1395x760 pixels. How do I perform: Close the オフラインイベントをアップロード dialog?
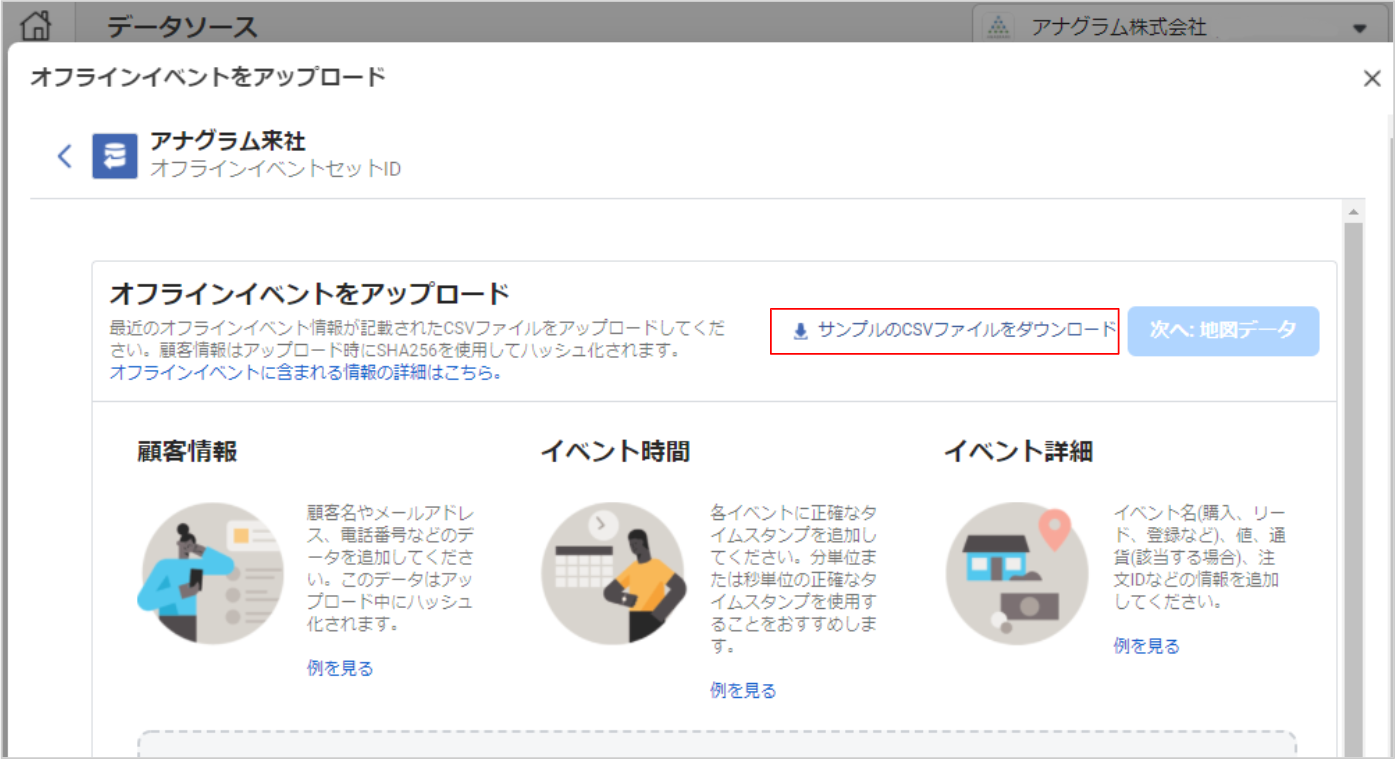click(1372, 79)
